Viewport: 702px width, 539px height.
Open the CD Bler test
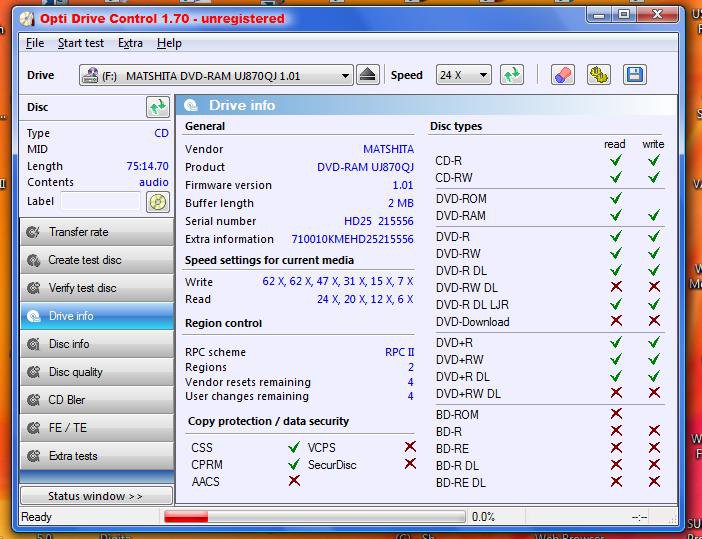click(97, 400)
